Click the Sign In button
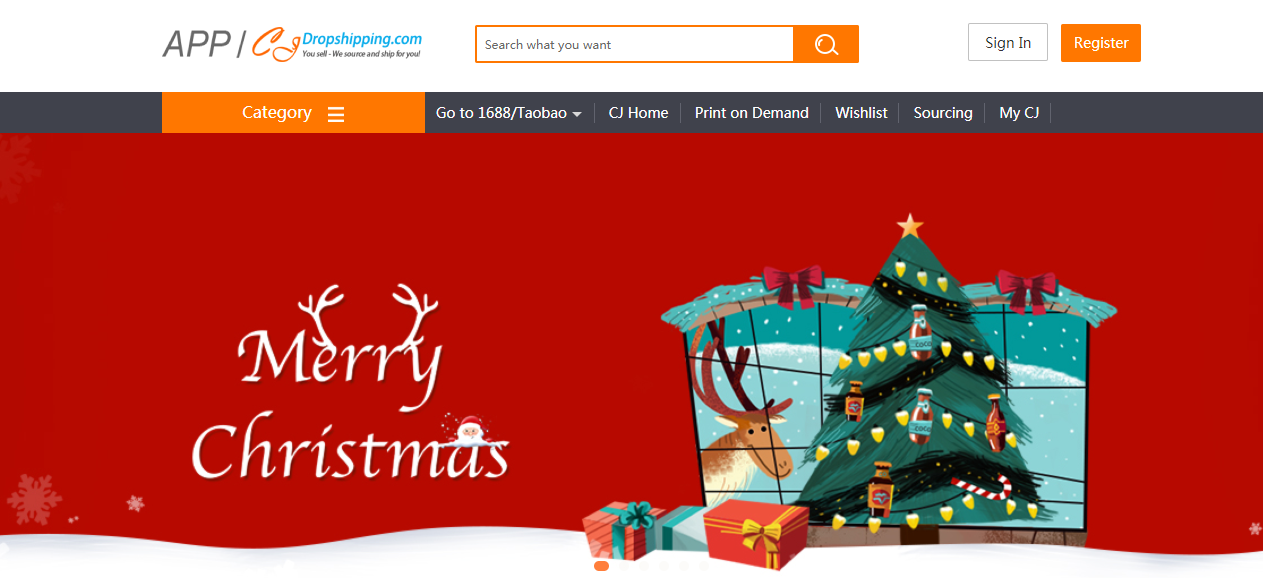The height and width of the screenshot is (578, 1263). (x=1008, y=43)
